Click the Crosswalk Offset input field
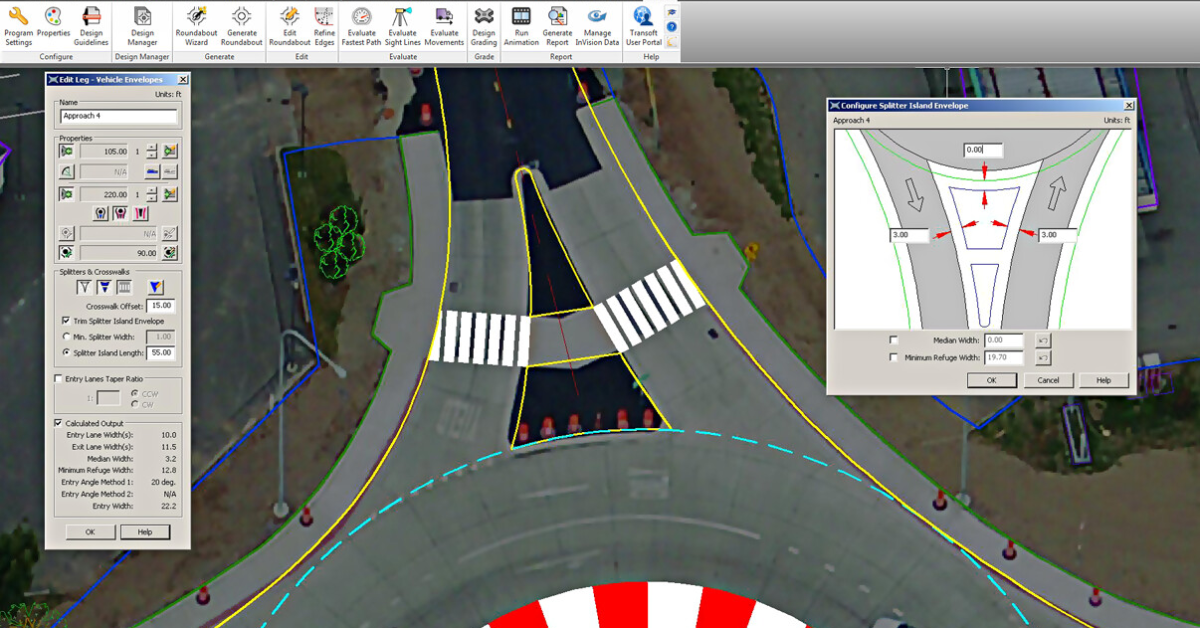1200x628 pixels. pyautogui.click(x=160, y=305)
